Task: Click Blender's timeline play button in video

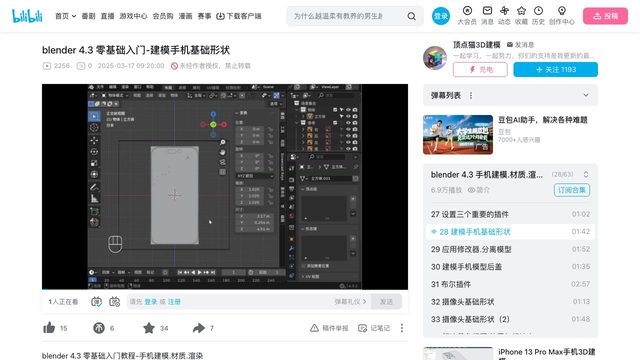Action: pyautogui.click(x=200, y=272)
